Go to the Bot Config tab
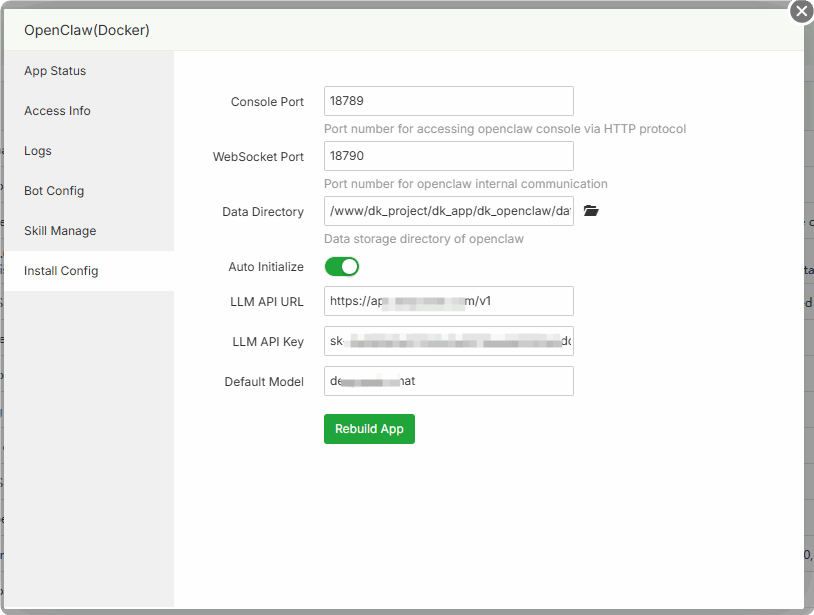This screenshot has height=615, width=814. point(54,191)
